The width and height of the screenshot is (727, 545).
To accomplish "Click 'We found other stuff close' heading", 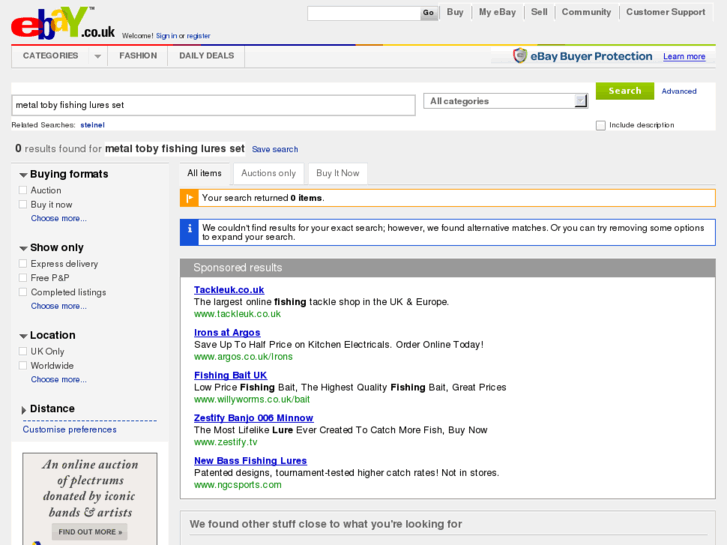I will click(x=325, y=524).
